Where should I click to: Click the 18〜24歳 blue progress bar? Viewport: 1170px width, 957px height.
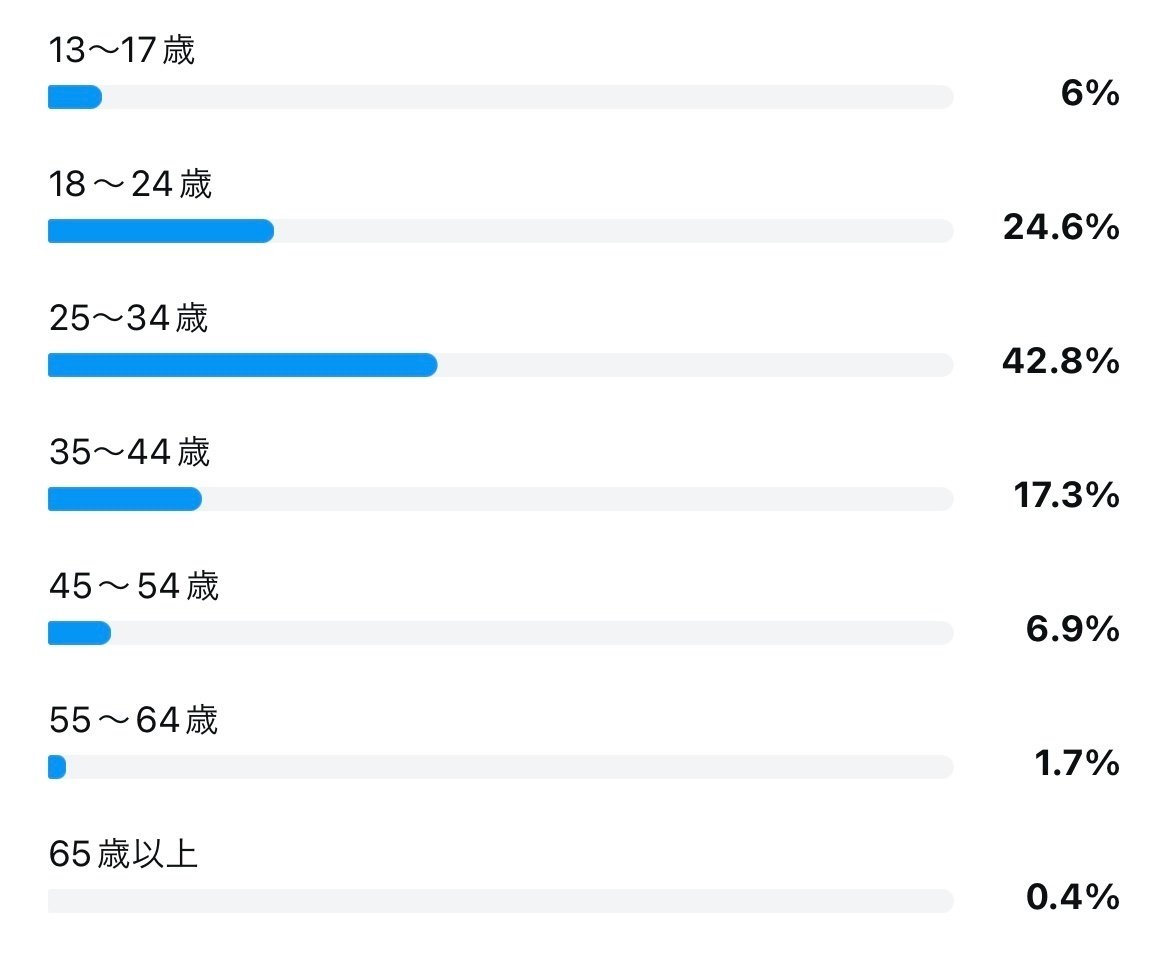click(x=160, y=231)
